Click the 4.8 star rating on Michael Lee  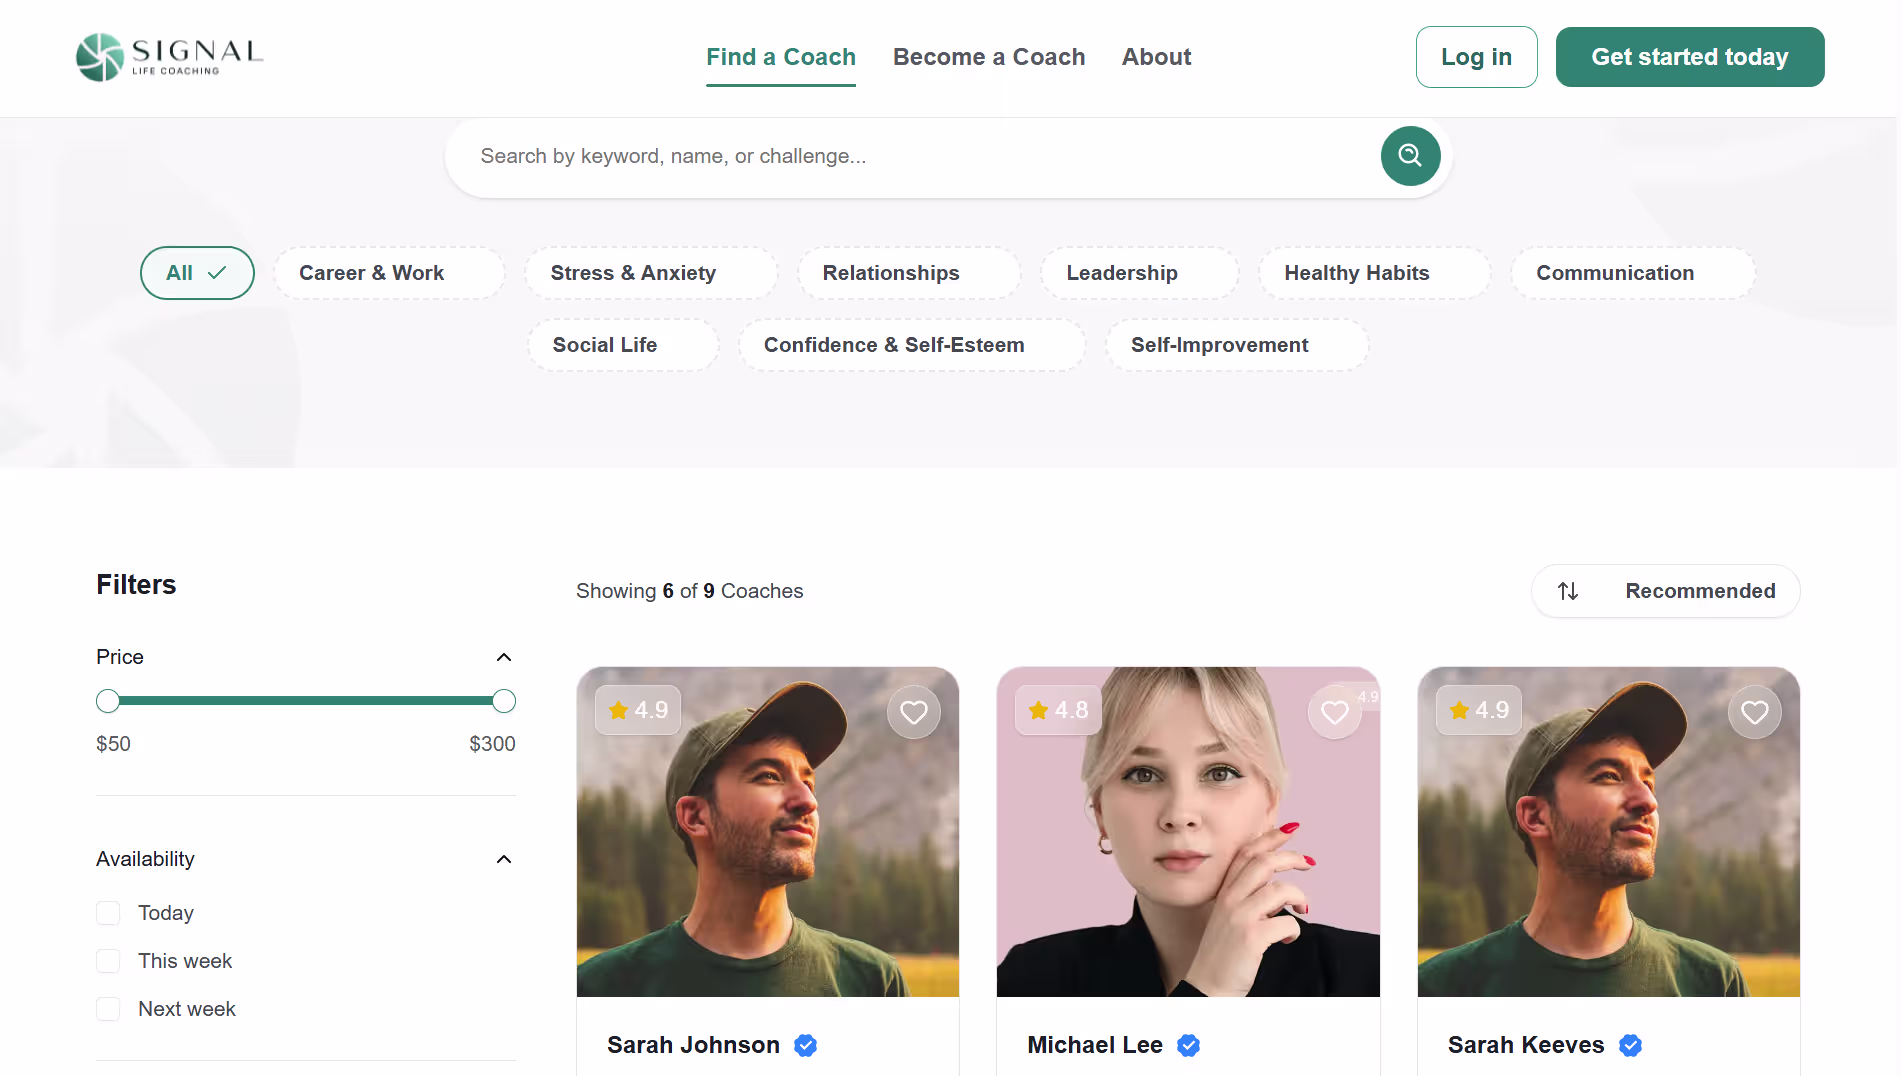point(1058,710)
